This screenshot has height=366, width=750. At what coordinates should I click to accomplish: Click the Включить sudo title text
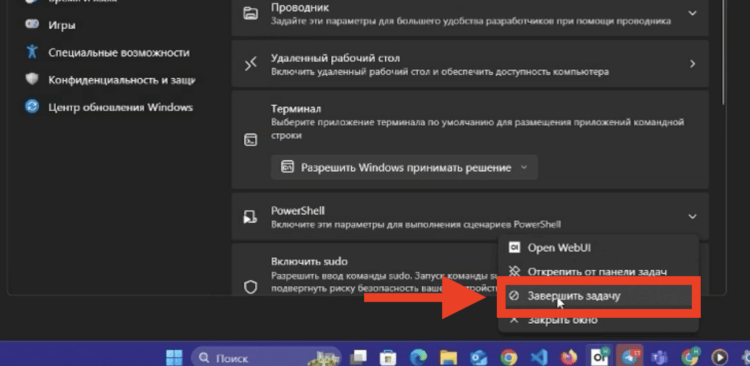[309, 261]
